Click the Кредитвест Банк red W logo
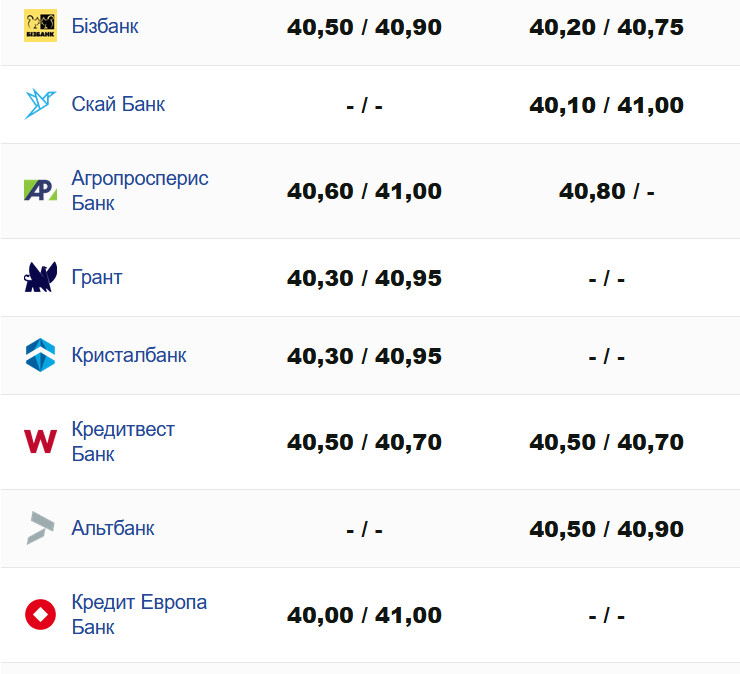 pos(41,441)
